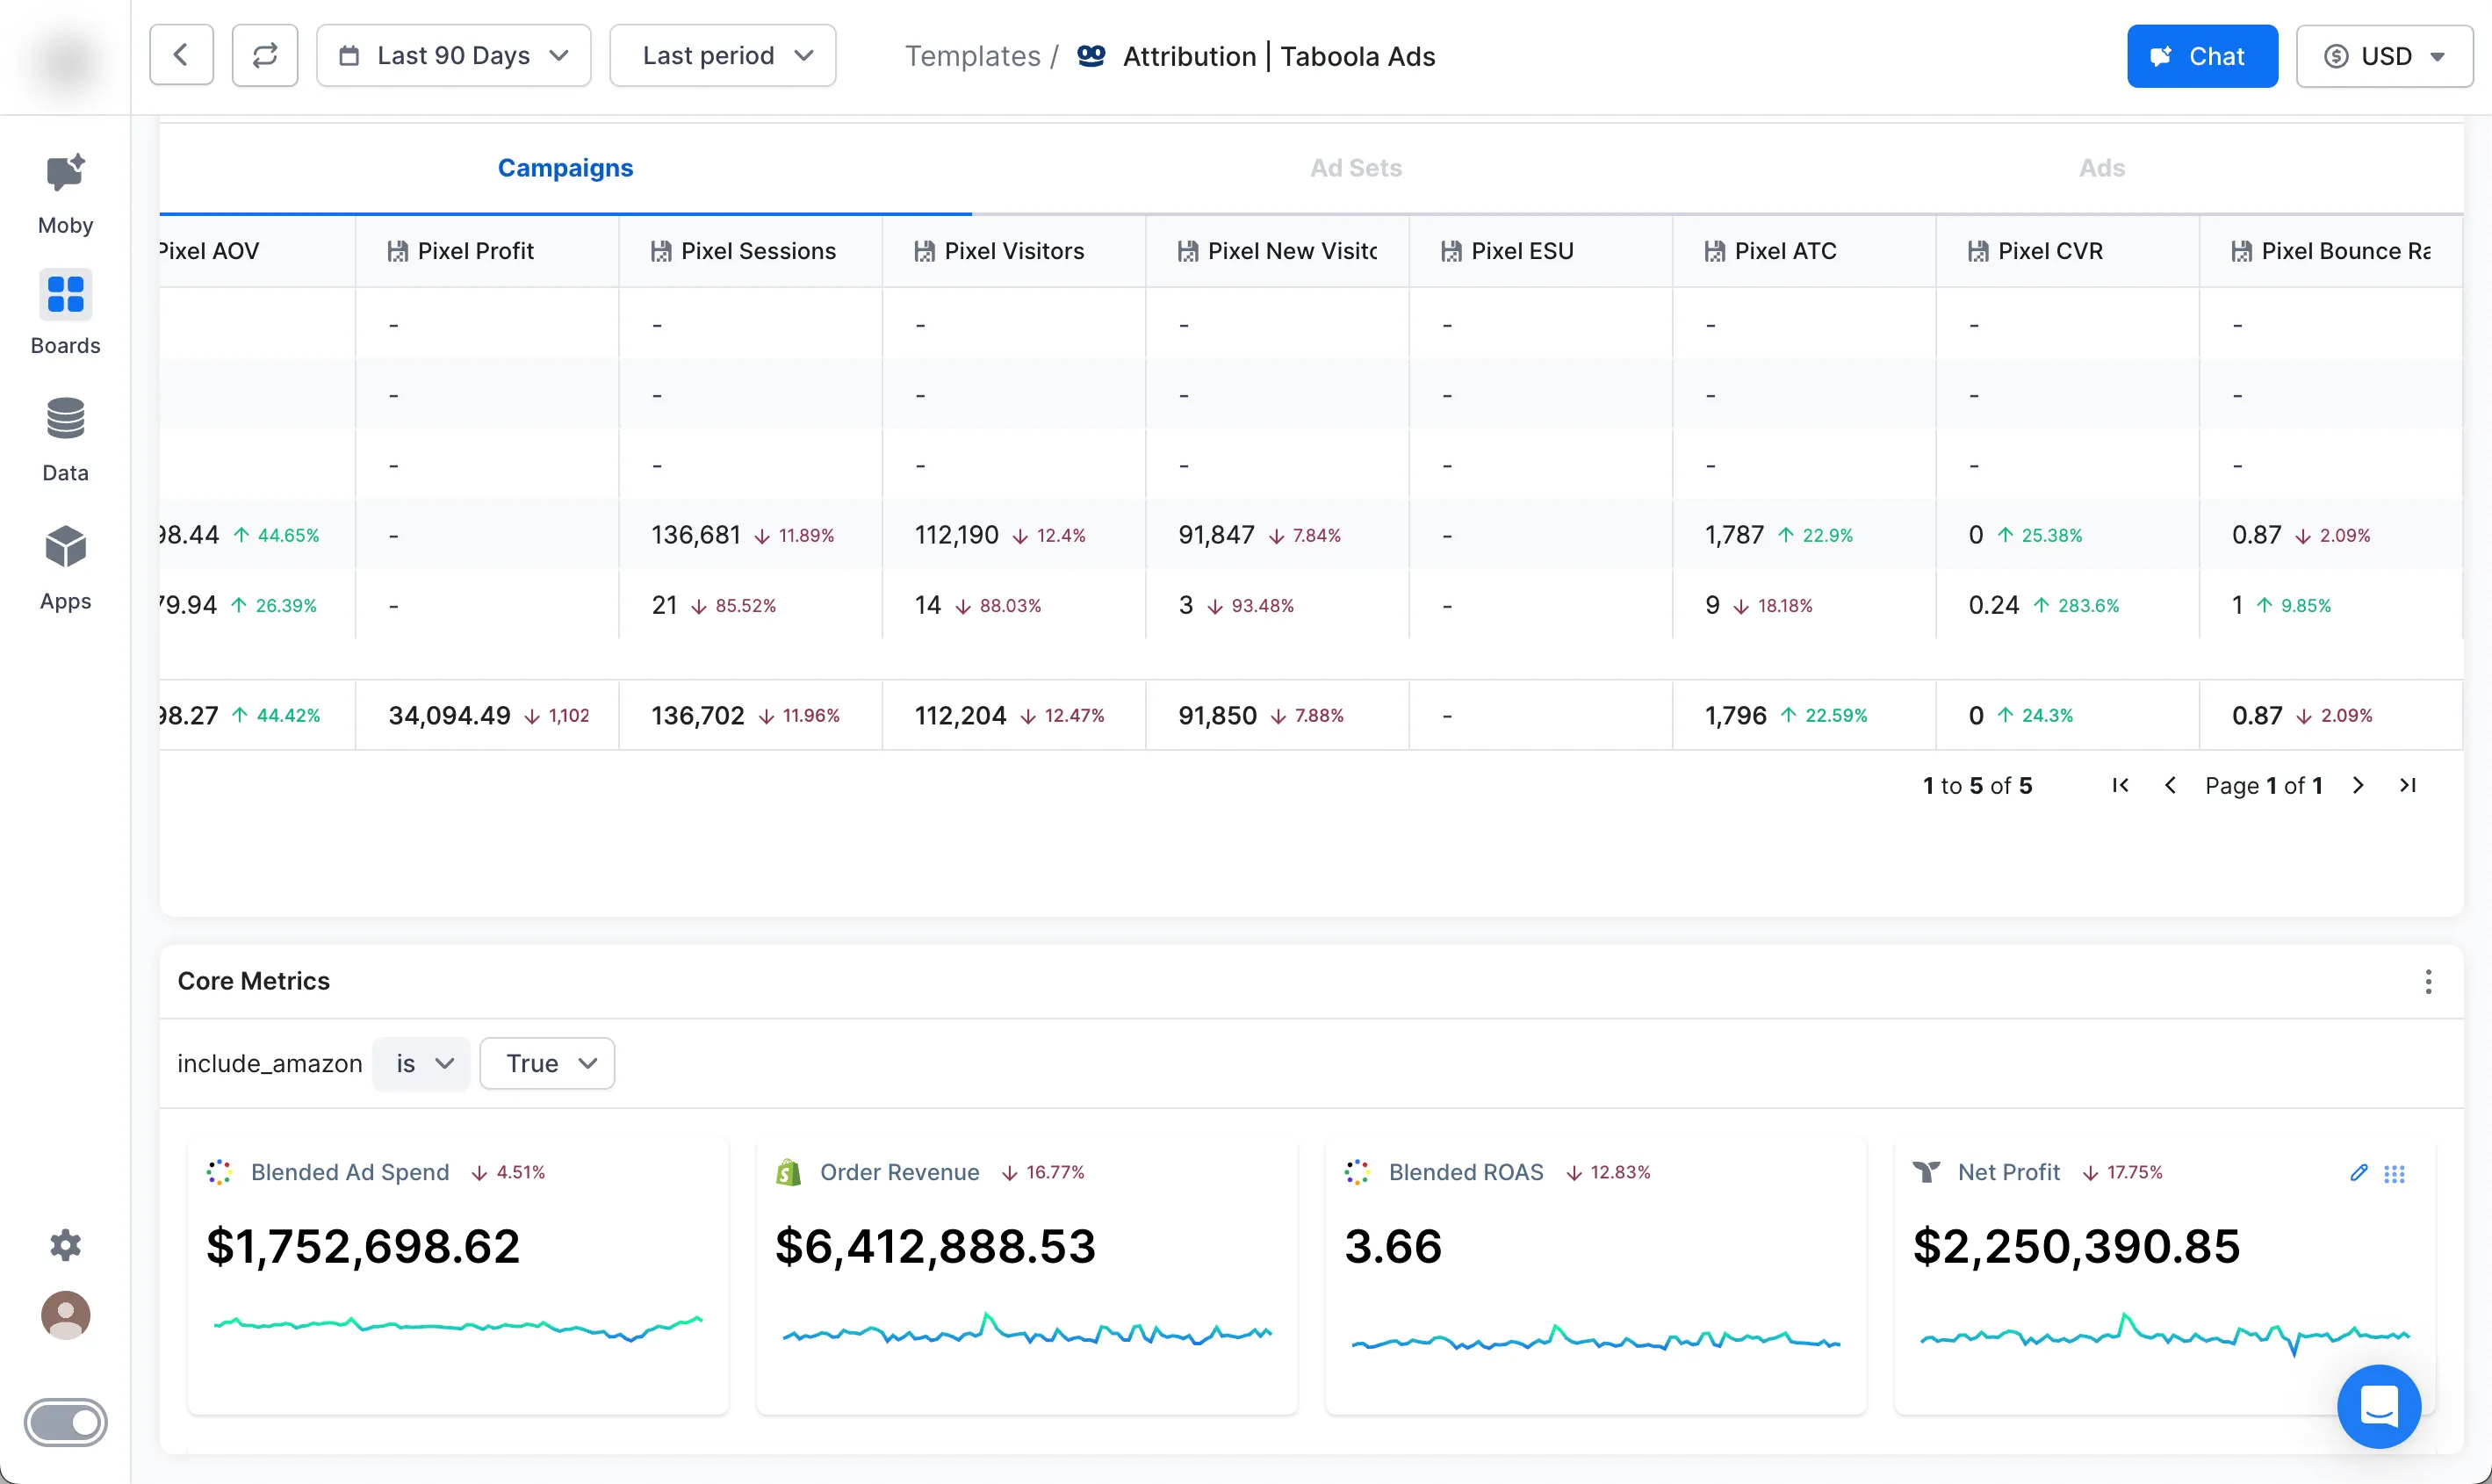Open the Boards section icon

pyautogui.click(x=65, y=295)
